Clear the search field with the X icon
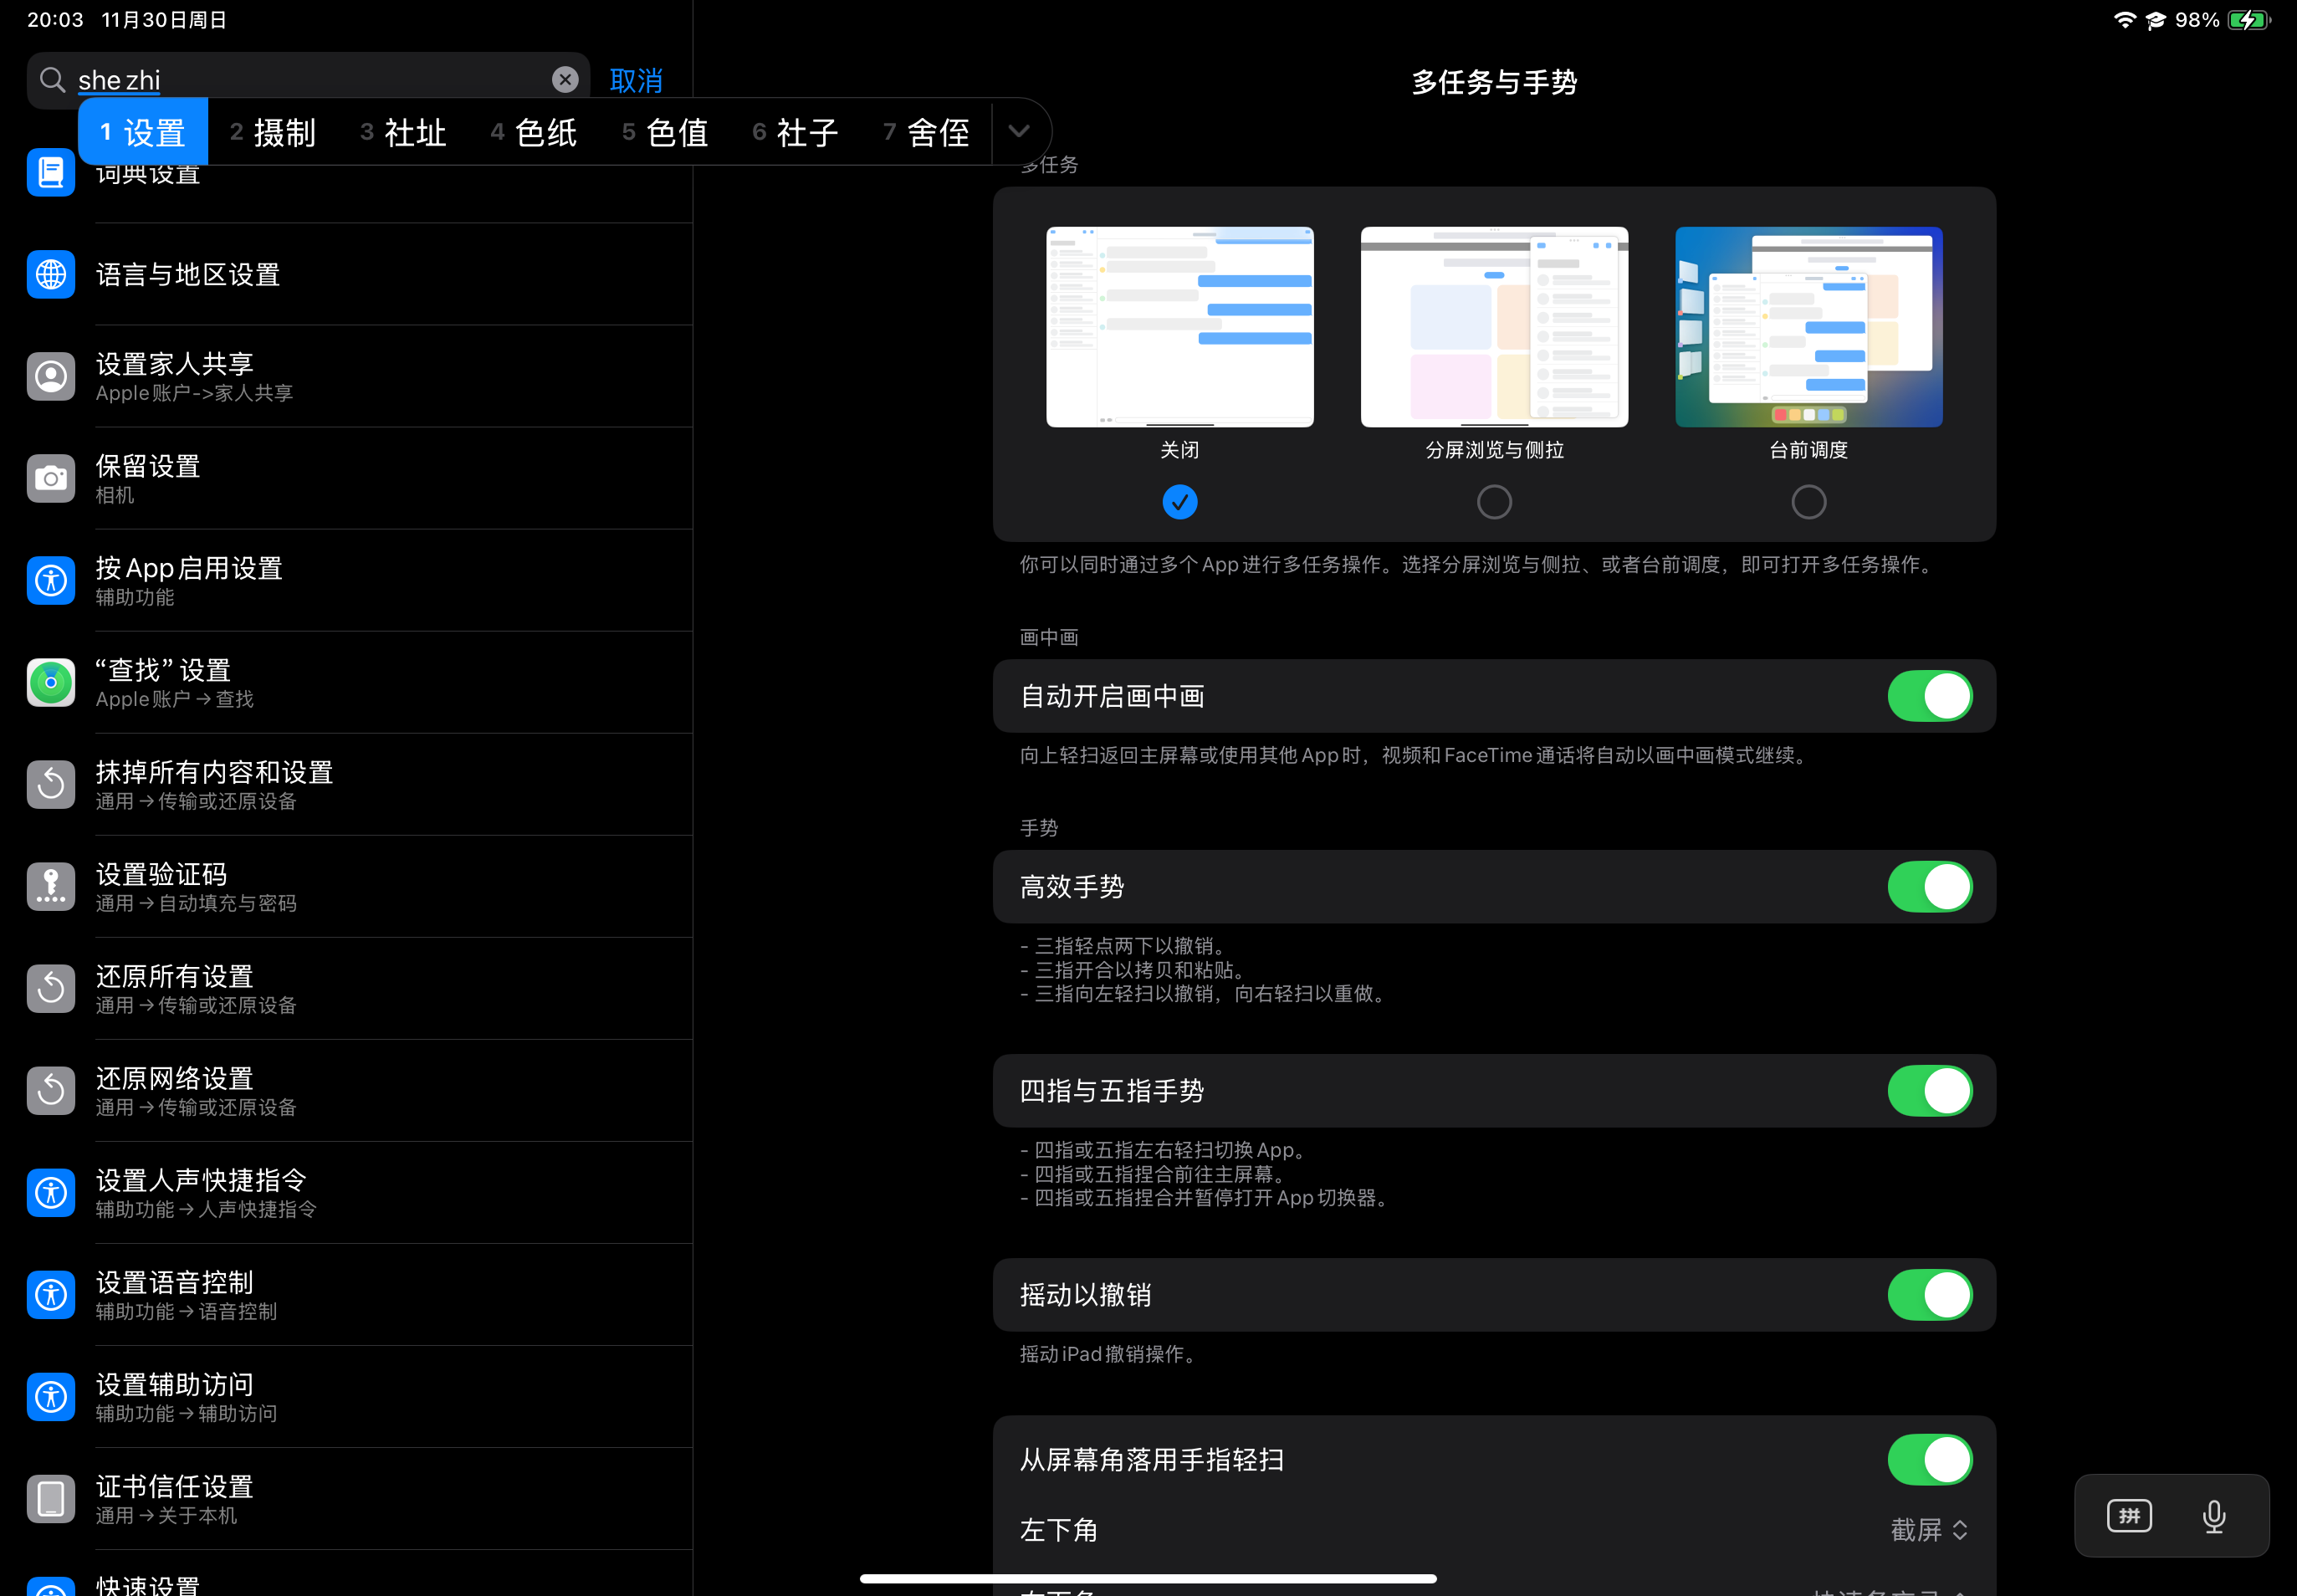 (565, 80)
